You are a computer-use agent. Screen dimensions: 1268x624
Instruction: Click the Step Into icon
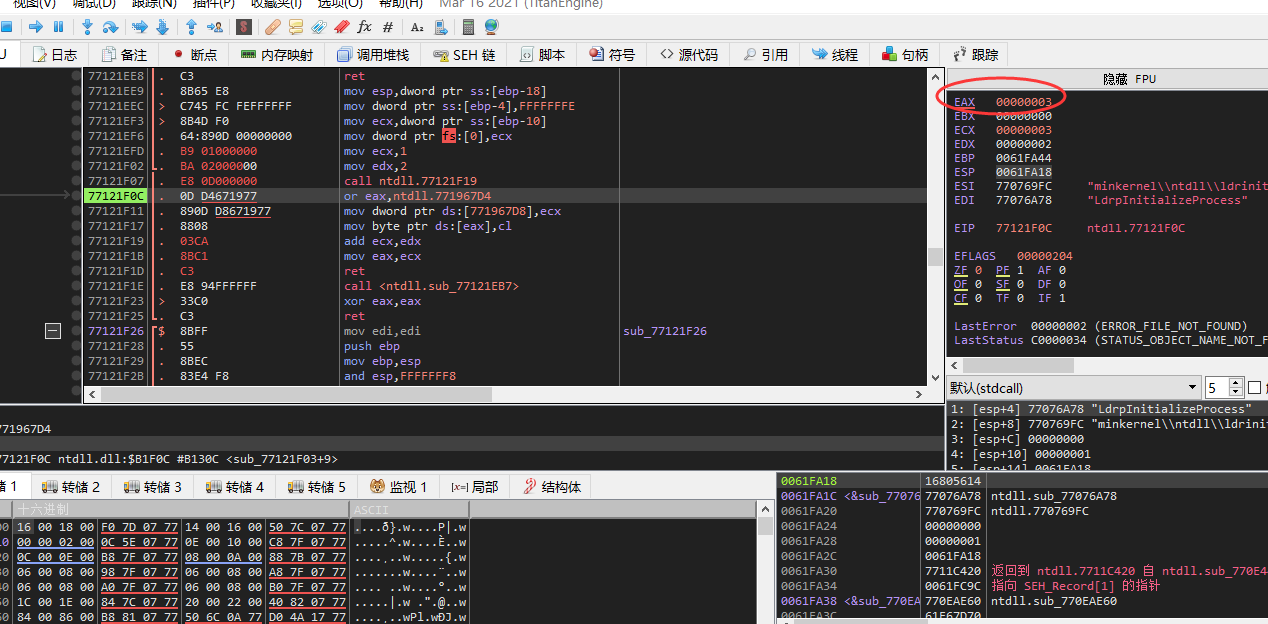pos(87,27)
